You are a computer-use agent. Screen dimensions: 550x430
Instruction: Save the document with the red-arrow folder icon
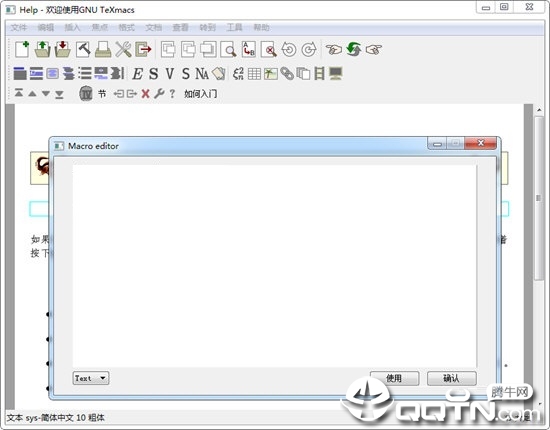pos(63,49)
